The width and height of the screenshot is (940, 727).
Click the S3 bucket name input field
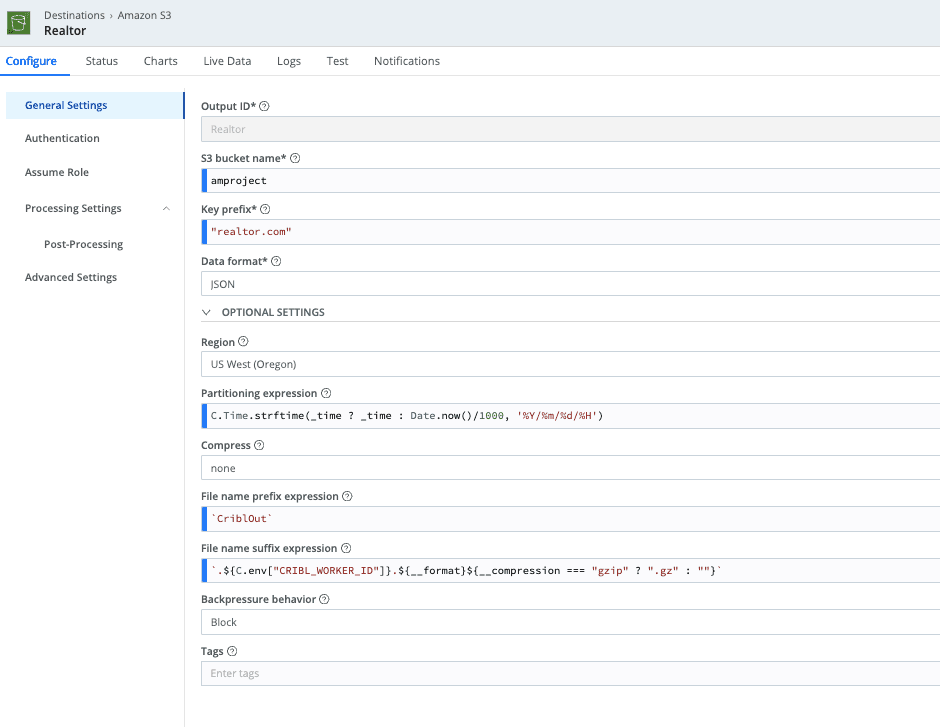click(570, 181)
